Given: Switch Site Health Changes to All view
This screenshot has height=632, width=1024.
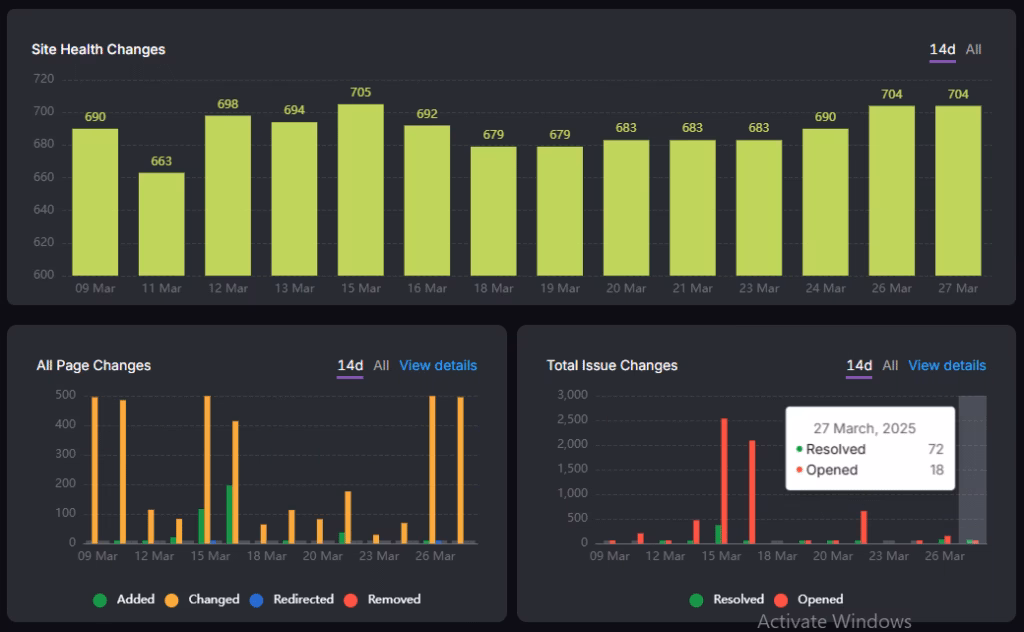Looking at the screenshot, I should click(x=976, y=49).
